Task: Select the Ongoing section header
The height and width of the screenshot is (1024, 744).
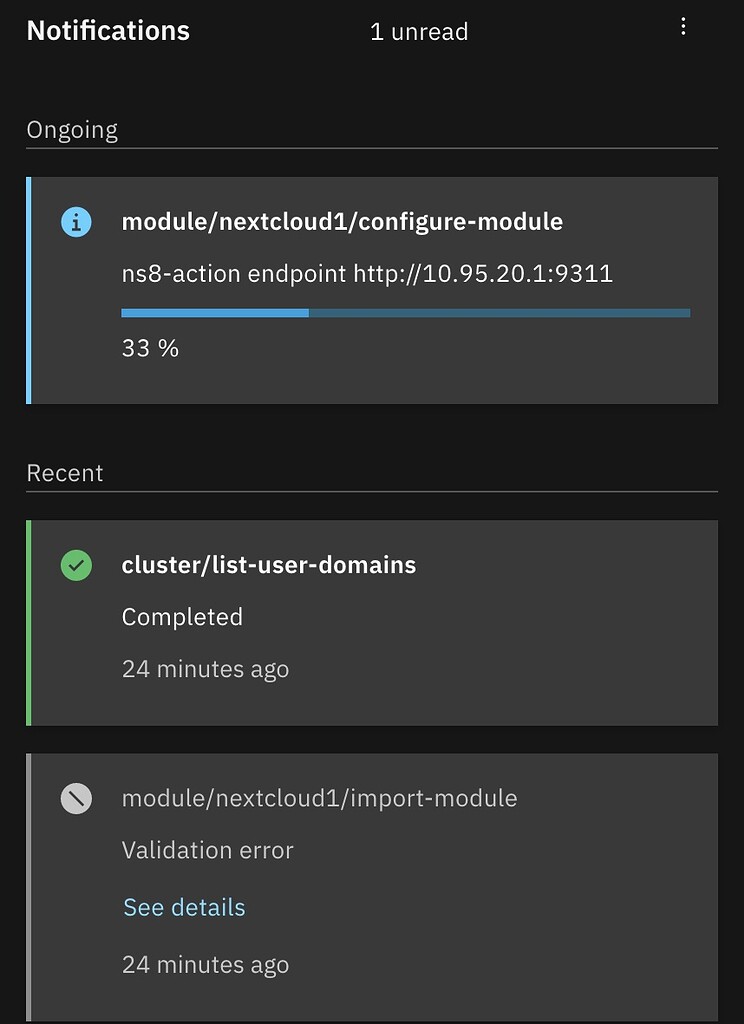Action: pyautogui.click(x=72, y=129)
